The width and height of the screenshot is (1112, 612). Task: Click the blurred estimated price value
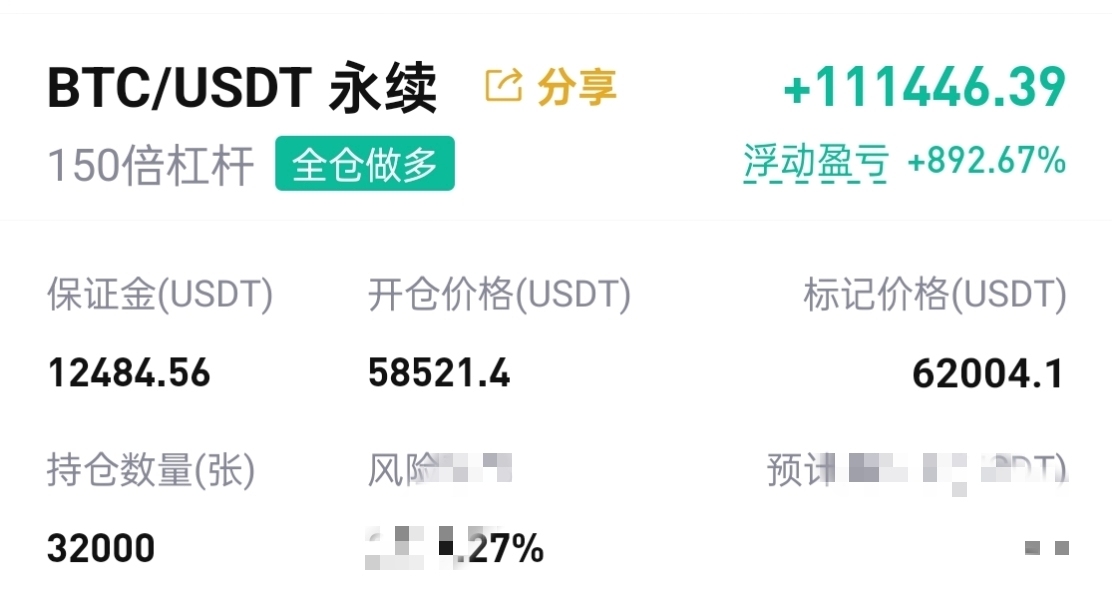(x=1046, y=548)
